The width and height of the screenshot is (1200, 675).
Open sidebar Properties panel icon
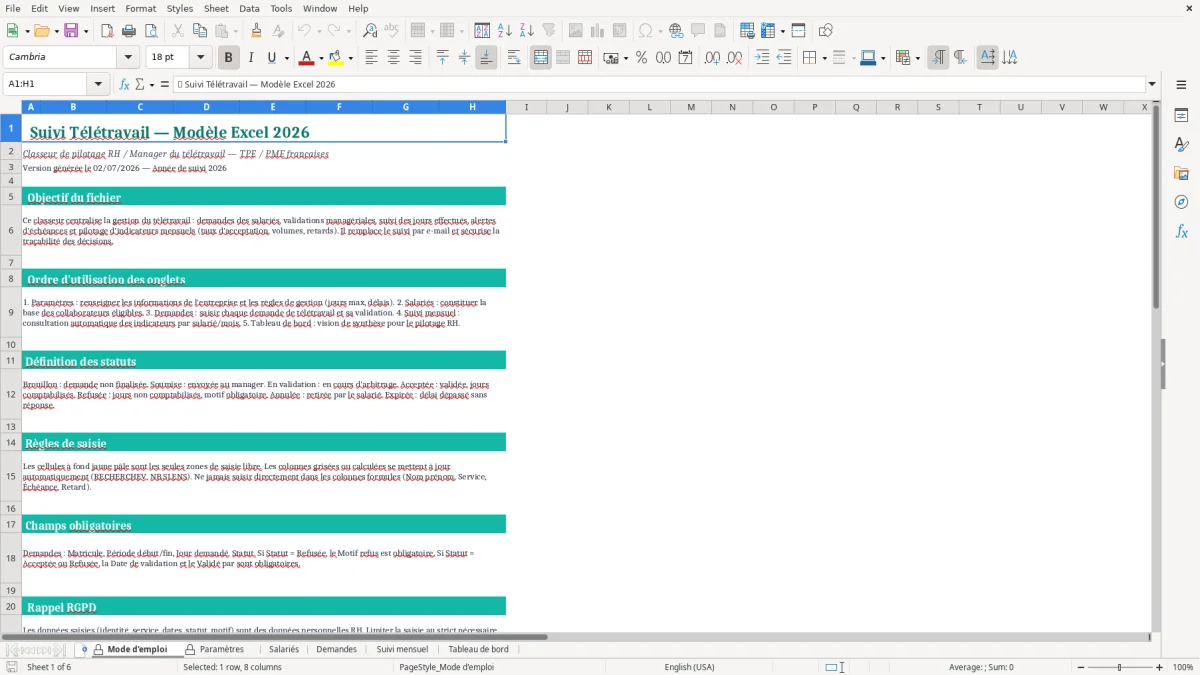[x=1181, y=115]
